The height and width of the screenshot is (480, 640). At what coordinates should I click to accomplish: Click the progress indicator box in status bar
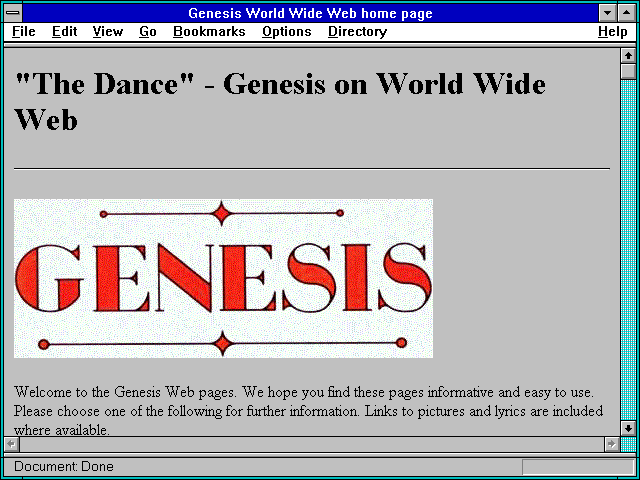(x=578, y=467)
